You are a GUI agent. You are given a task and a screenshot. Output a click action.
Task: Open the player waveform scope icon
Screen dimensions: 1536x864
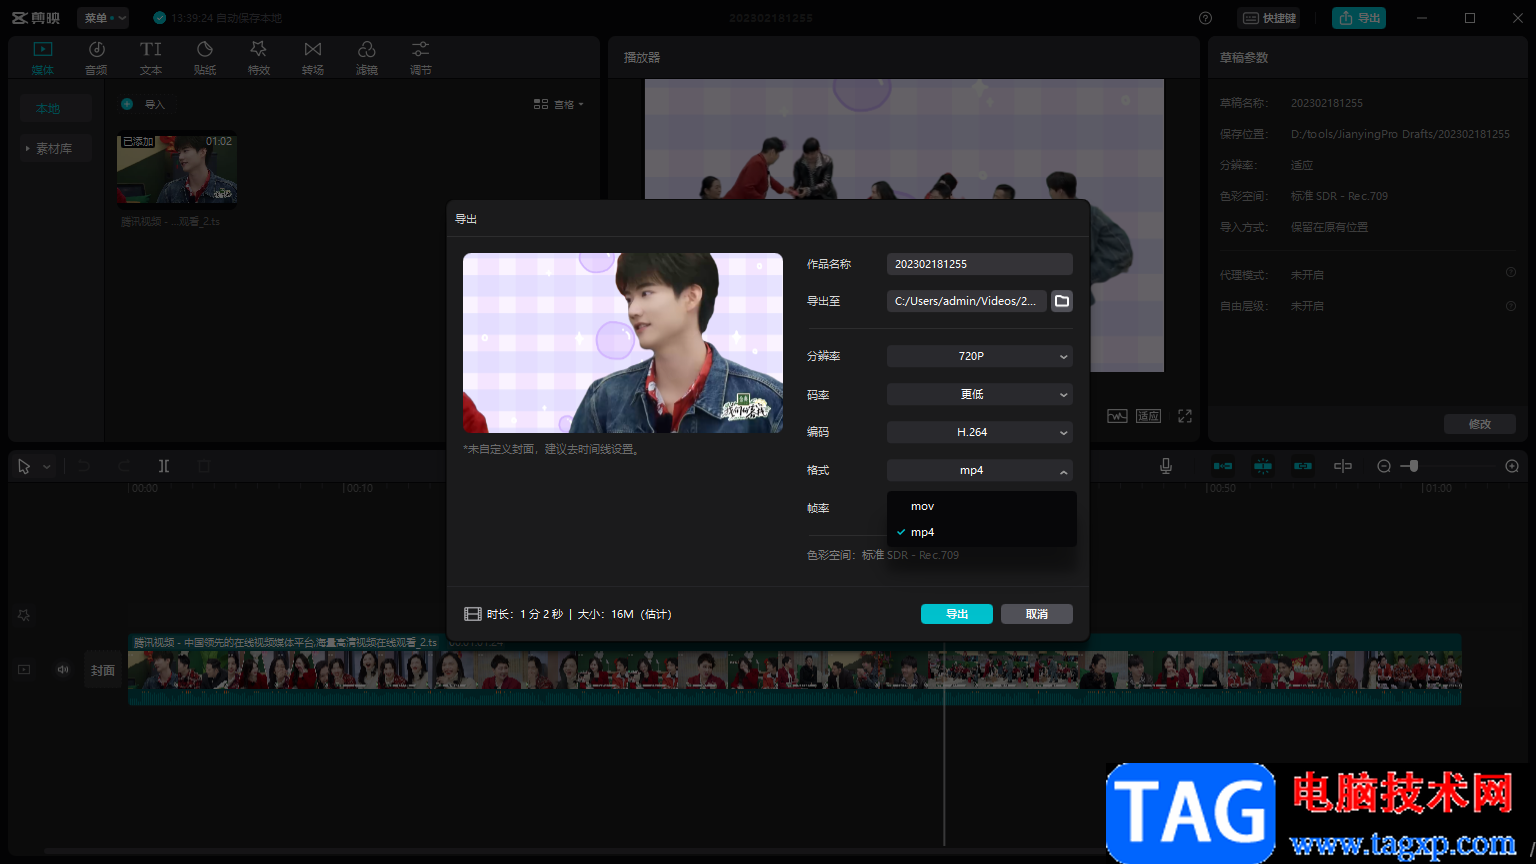pyautogui.click(x=1117, y=416)
